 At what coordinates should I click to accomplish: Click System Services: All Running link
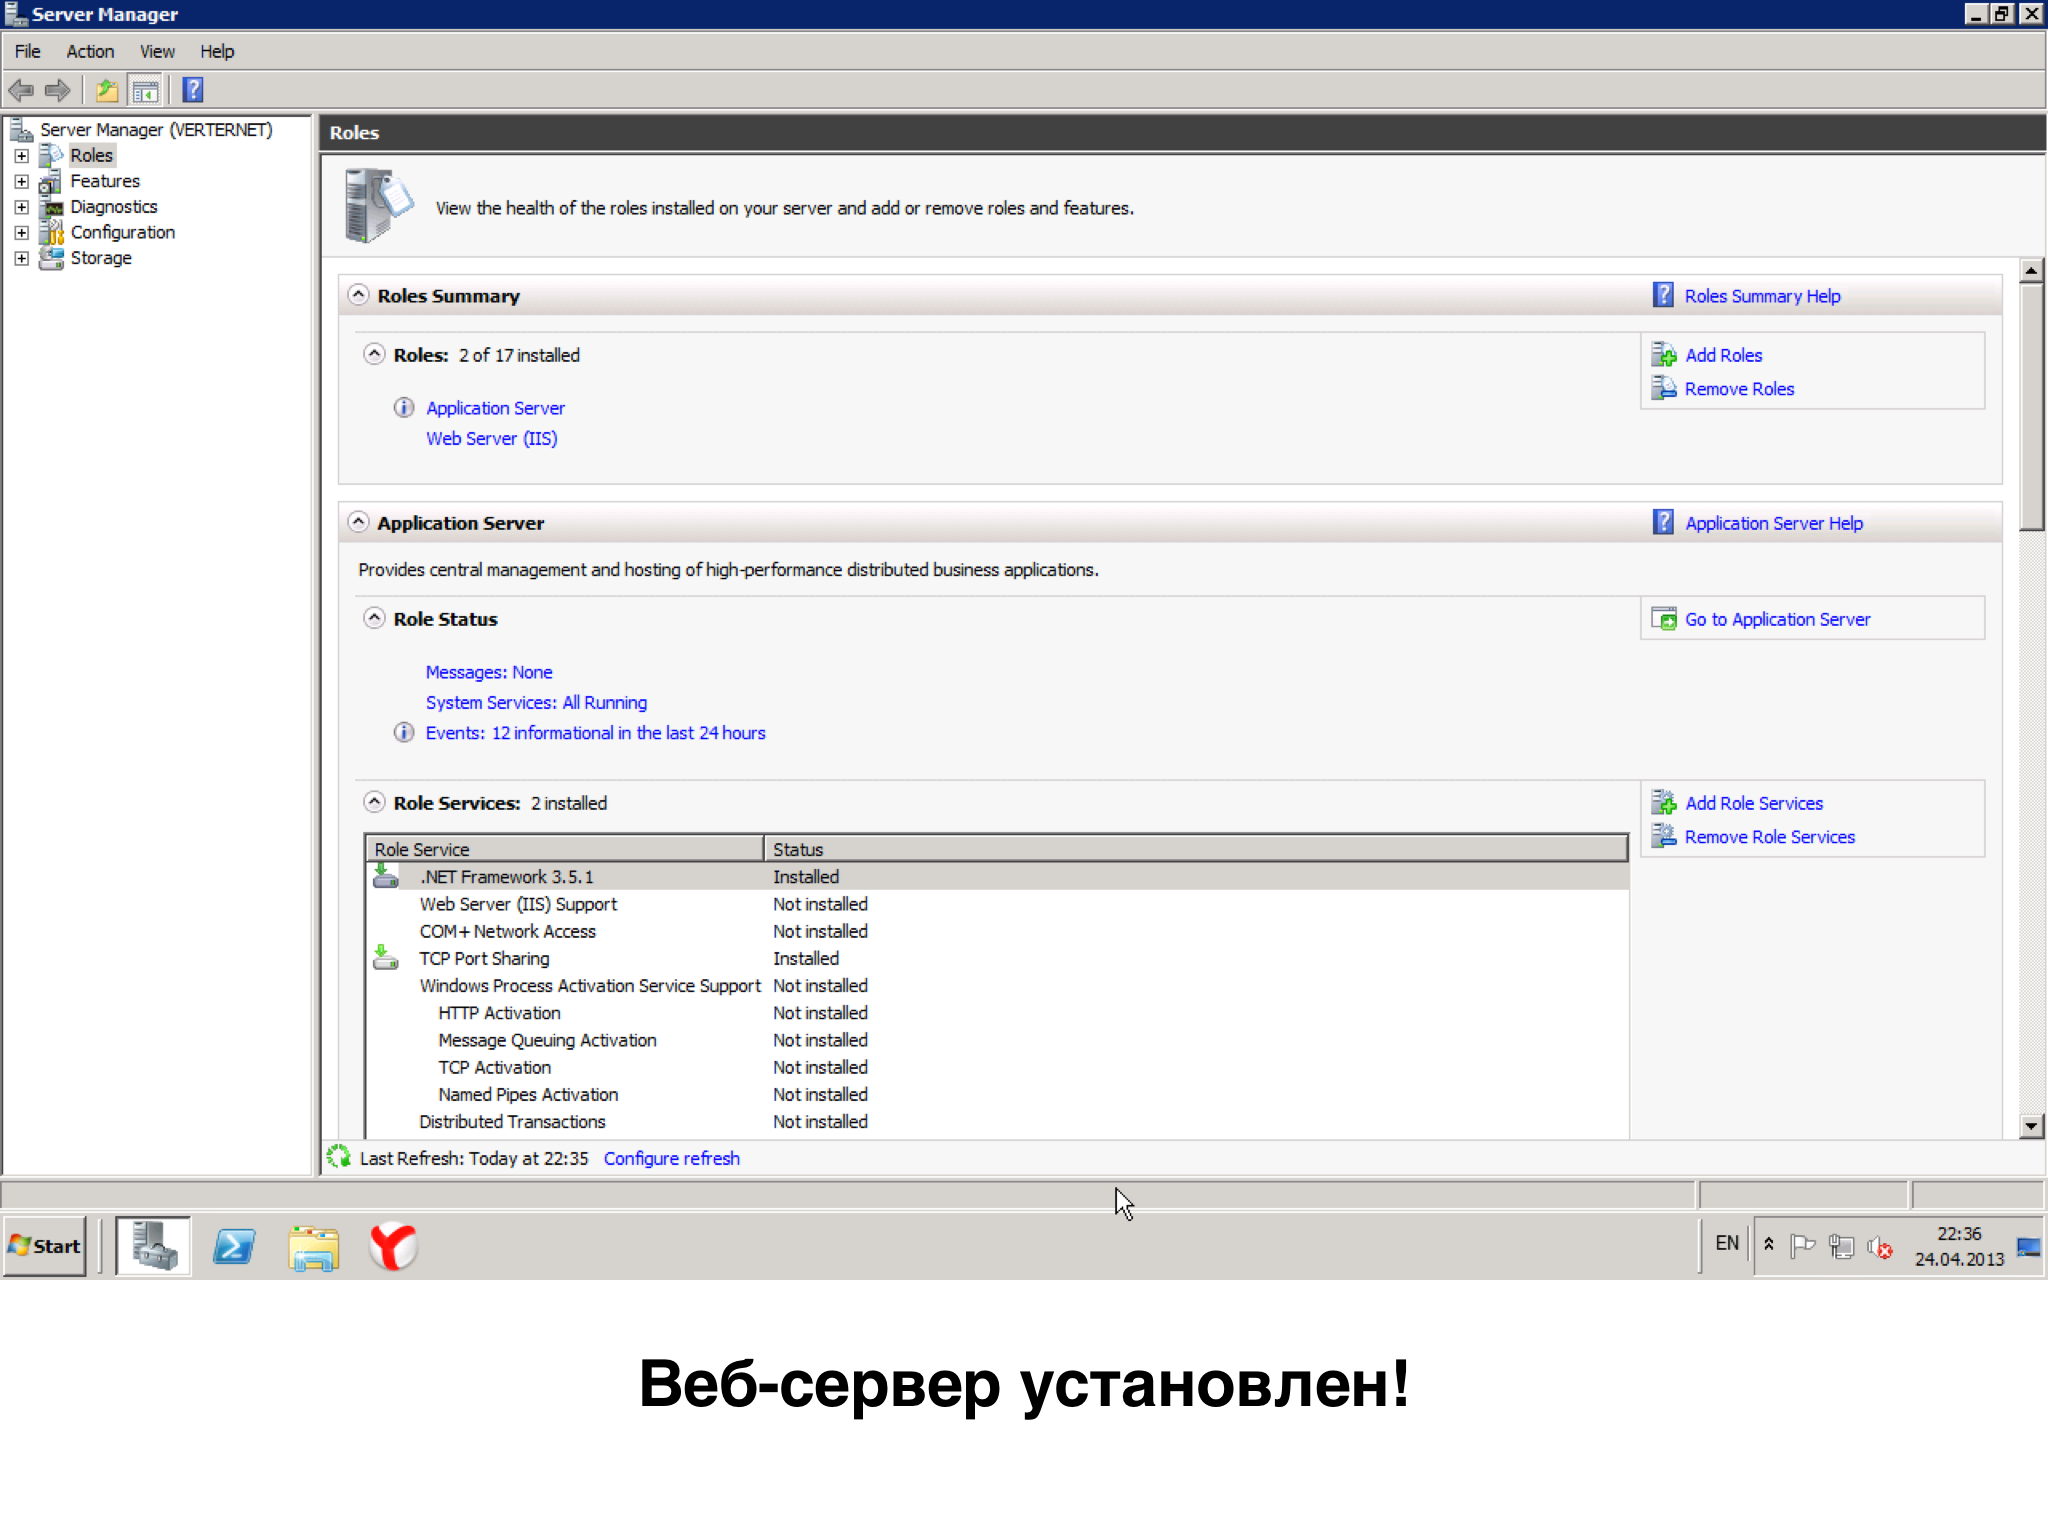[x=536, y=702]
